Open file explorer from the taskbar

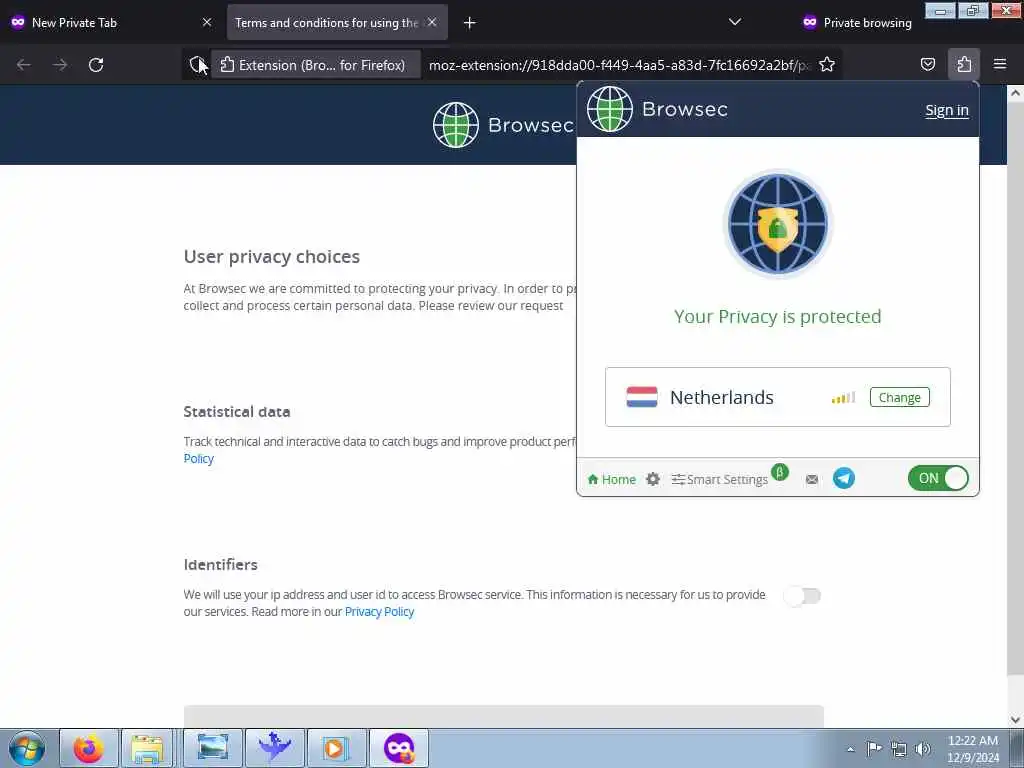click(x=148, y=748)
